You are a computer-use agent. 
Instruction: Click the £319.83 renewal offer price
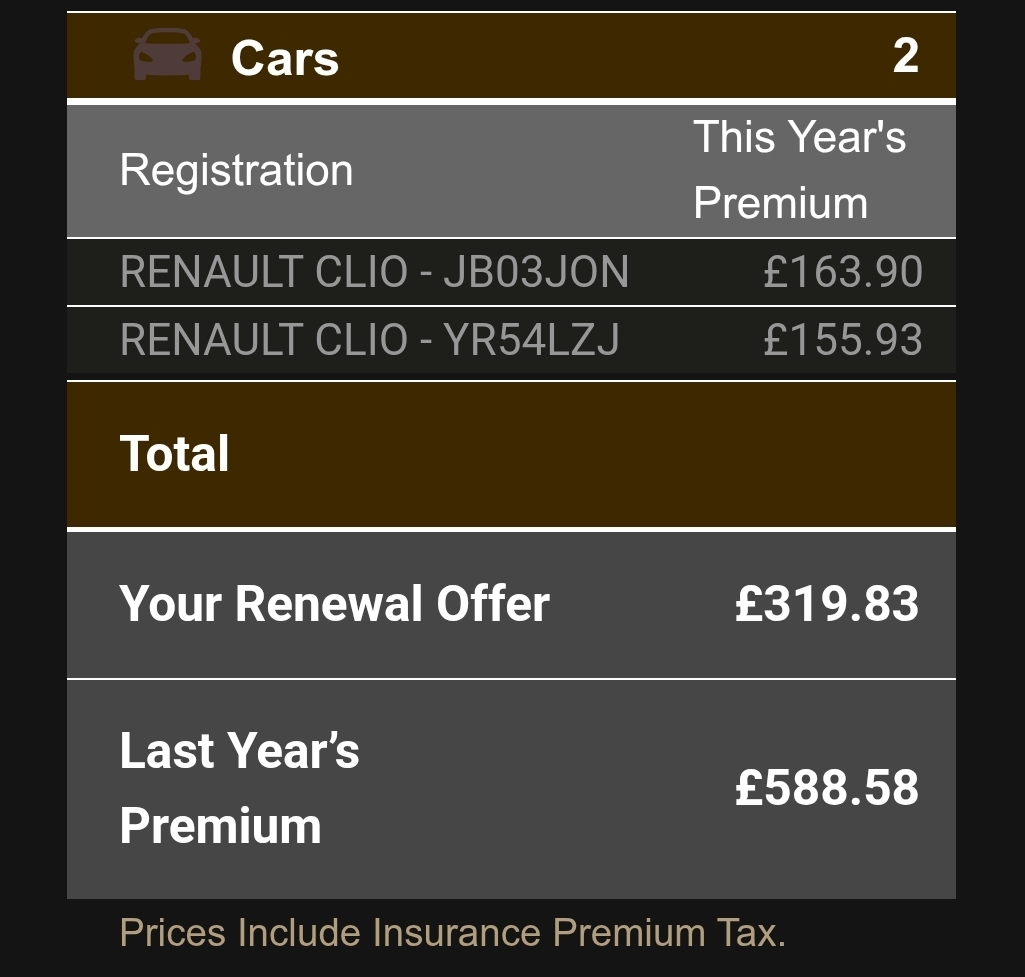pos(827,604)
